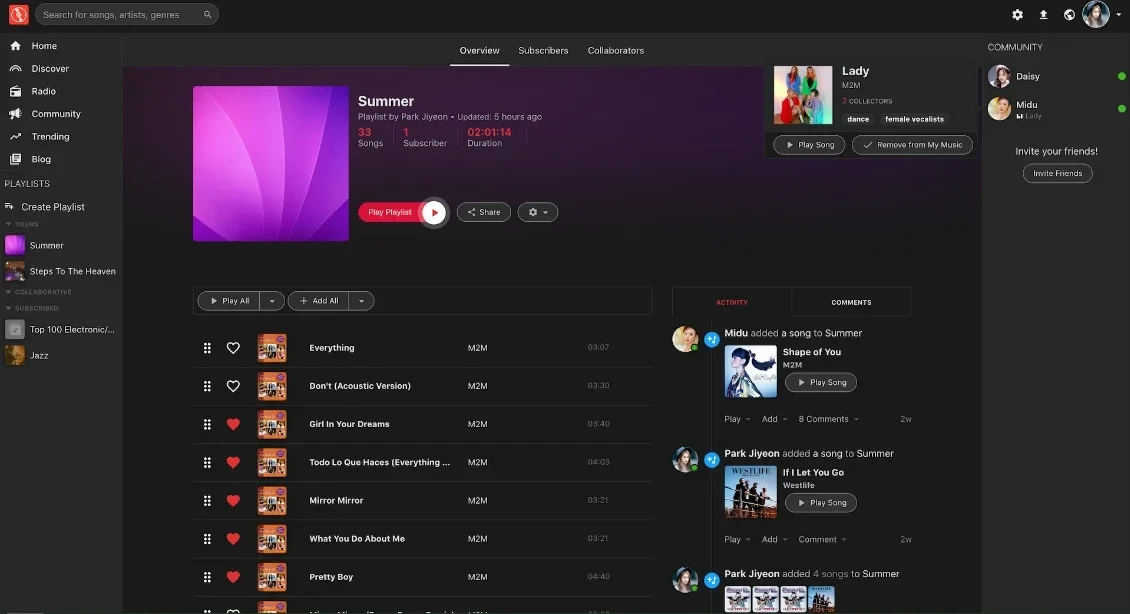Click the dance tag on Lady card
Image resolution: width=1130 pixels, height=614 pixels.
pos(858,119)
